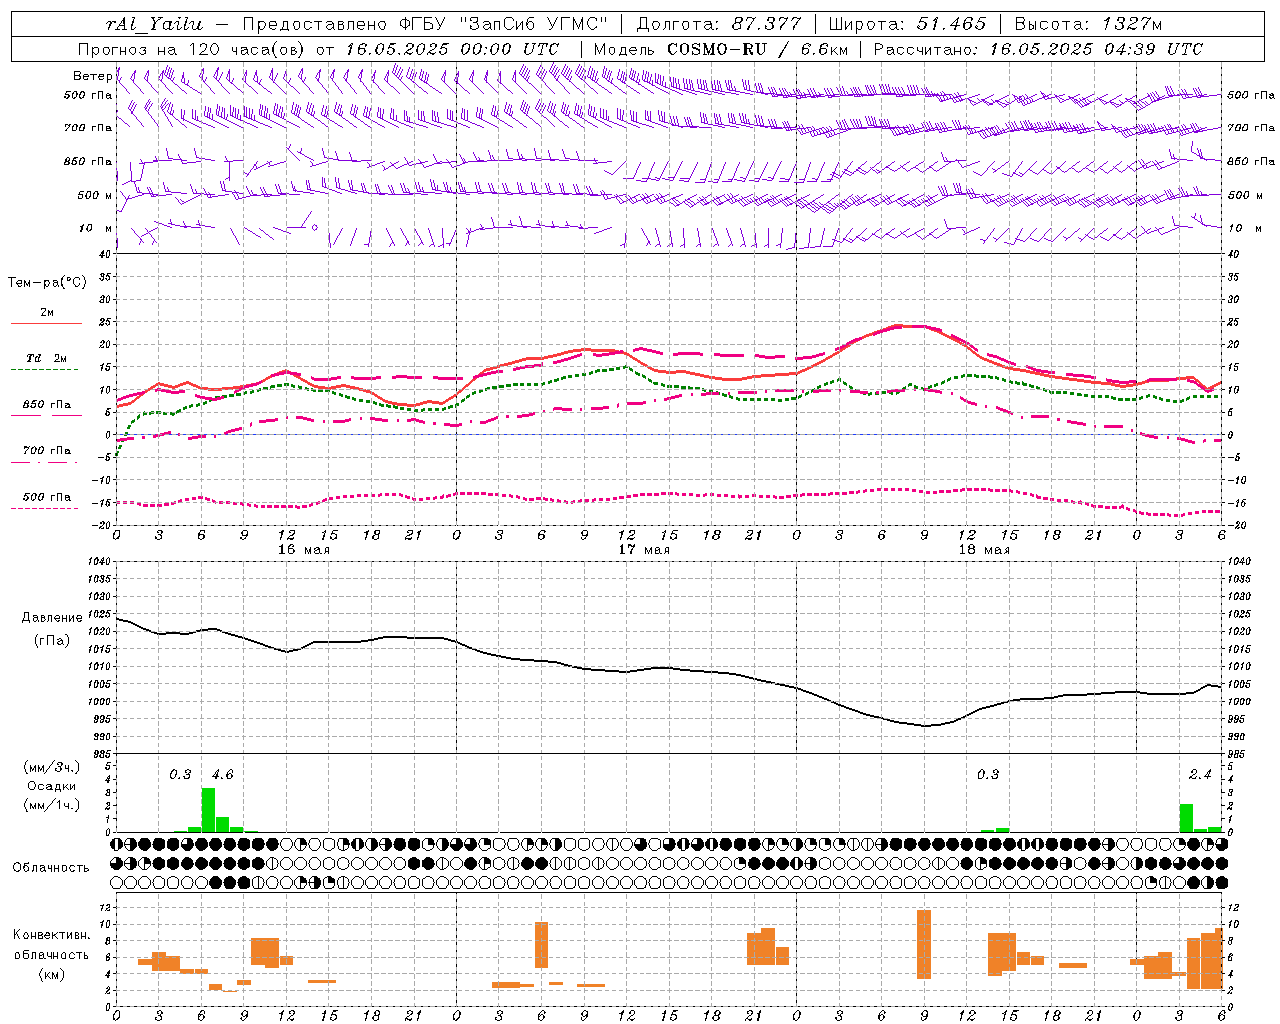Click the "700 гПа" entry in temperature legend
The width and height of the screenshot is (1280, 1024).
click(47, 451)
